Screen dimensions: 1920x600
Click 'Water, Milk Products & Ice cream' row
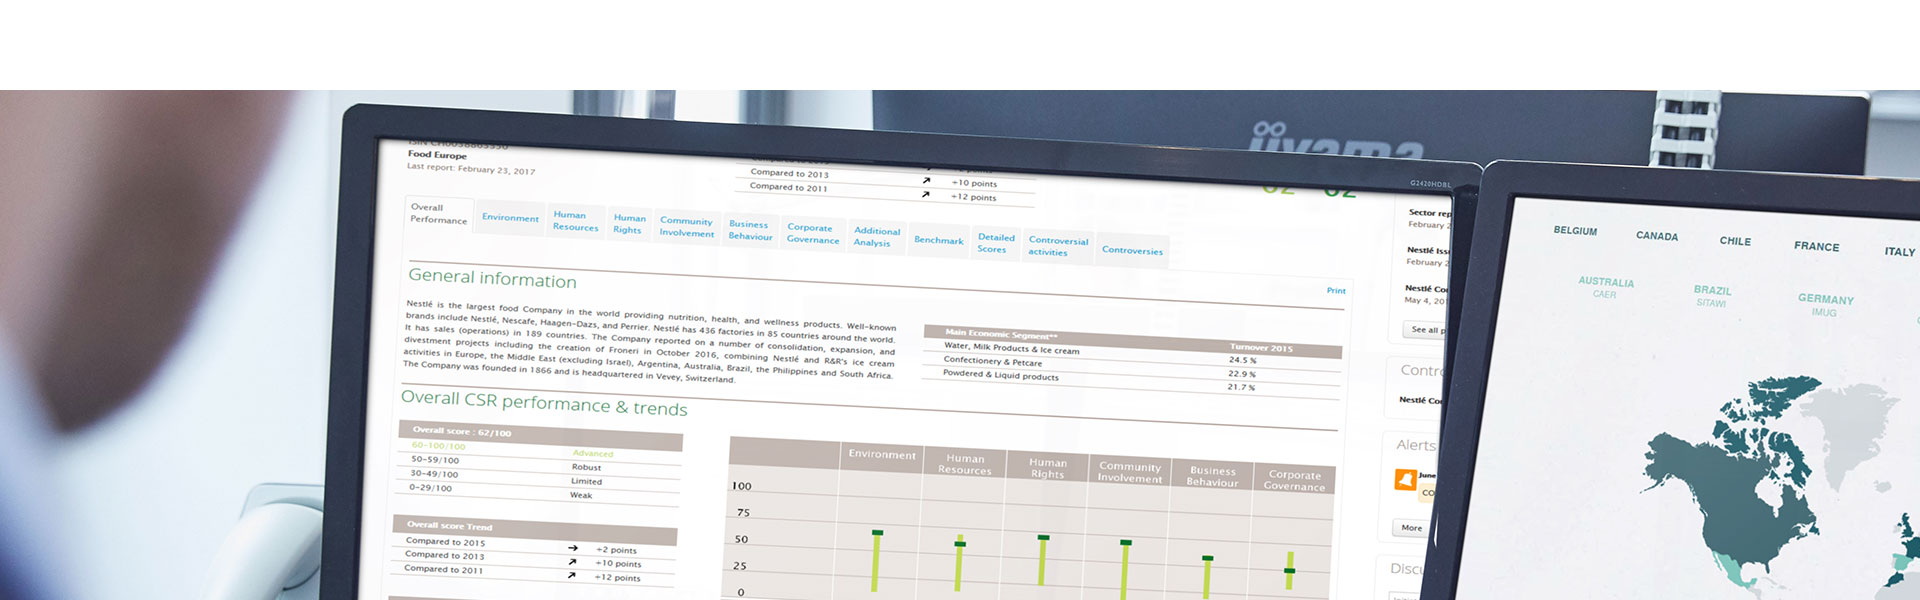1131,354
